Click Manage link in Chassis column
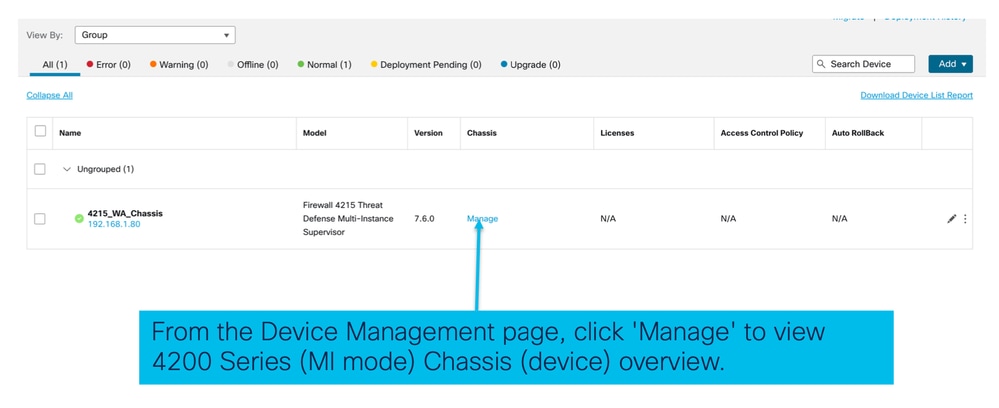Screen dimensions: 999x408 tap(482, 219)
